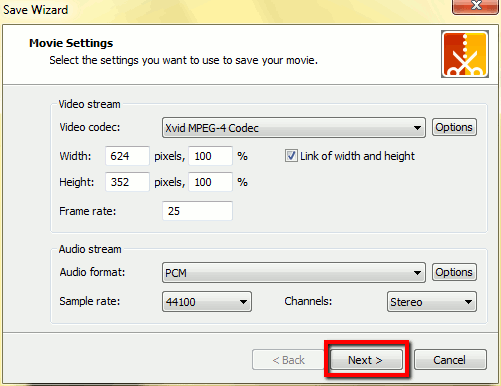
Task: Open audio format Options
Action: (x=454, y=272)
